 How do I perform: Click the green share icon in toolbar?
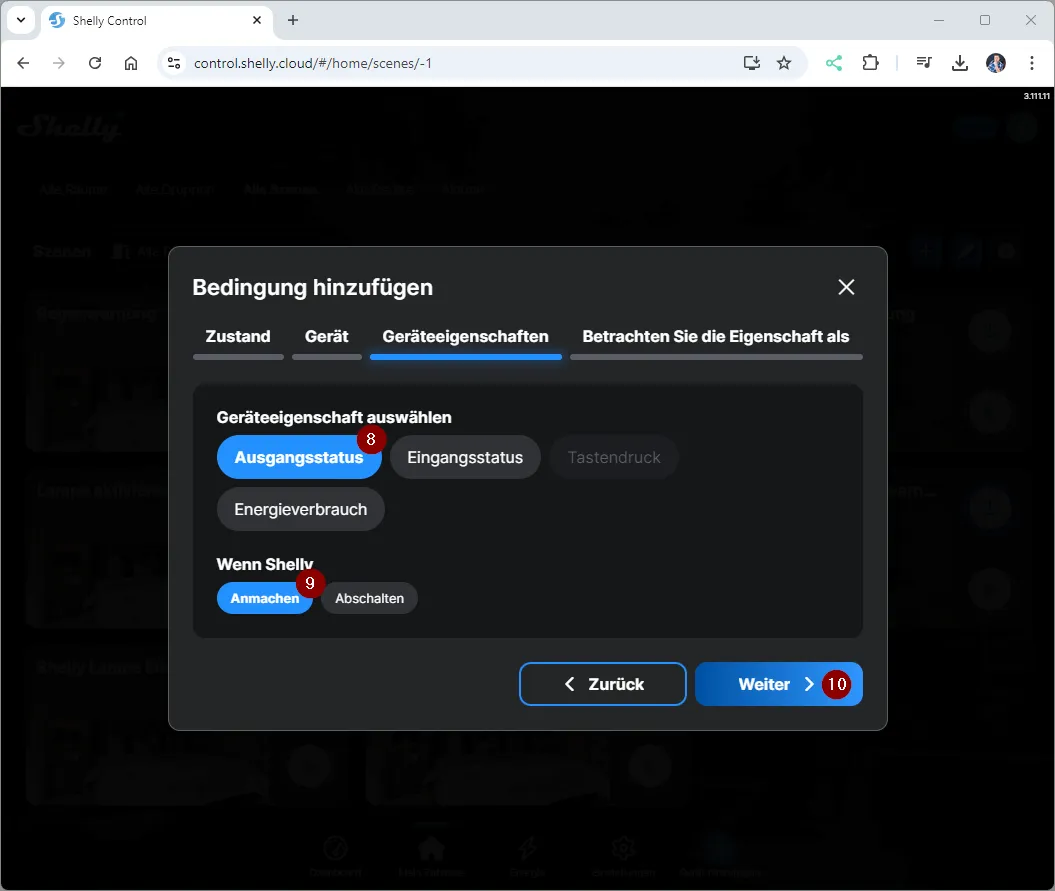tap(834, 63)
